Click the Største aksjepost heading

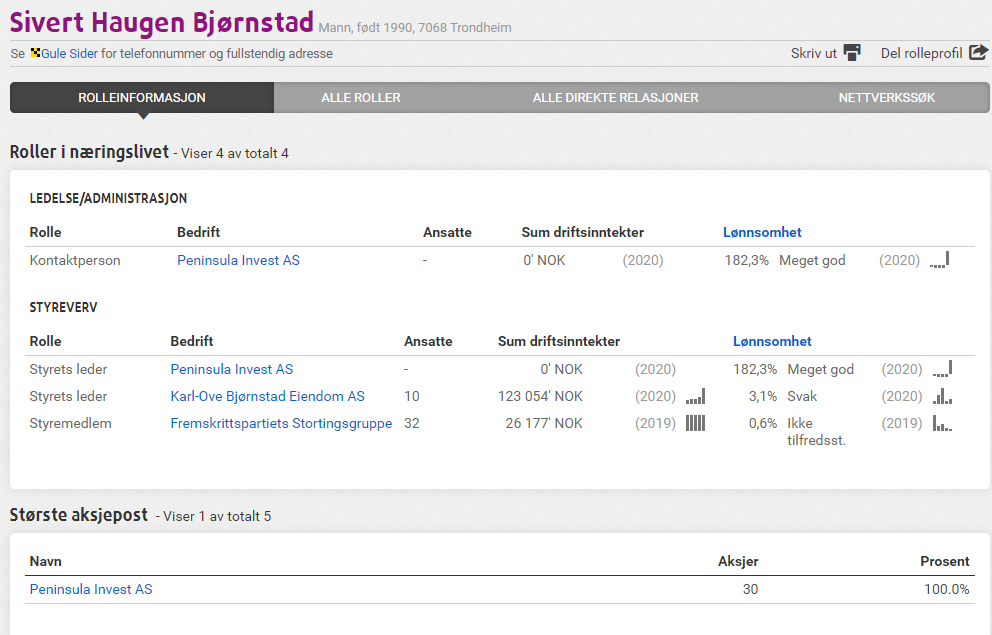point(78,515)
